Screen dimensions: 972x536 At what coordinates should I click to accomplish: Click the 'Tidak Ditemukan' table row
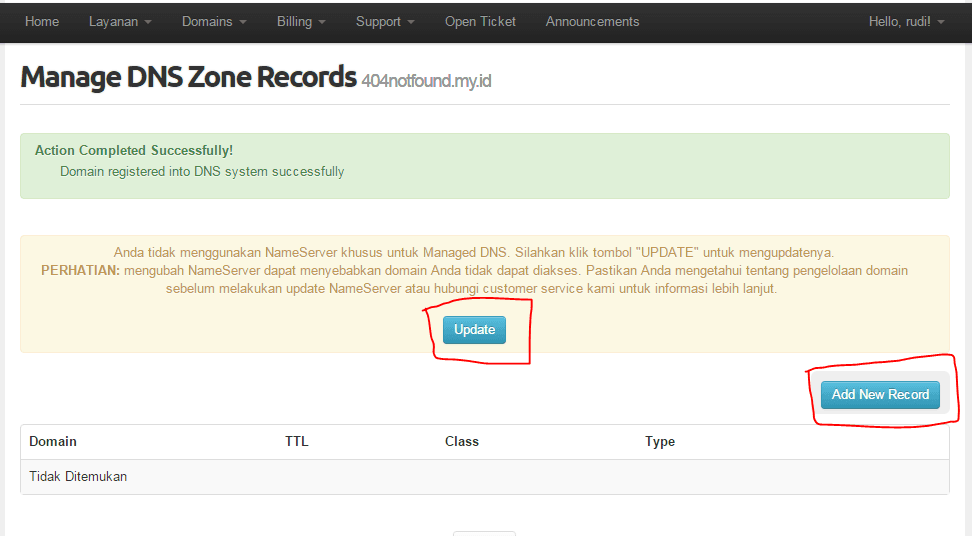point(485,477)
